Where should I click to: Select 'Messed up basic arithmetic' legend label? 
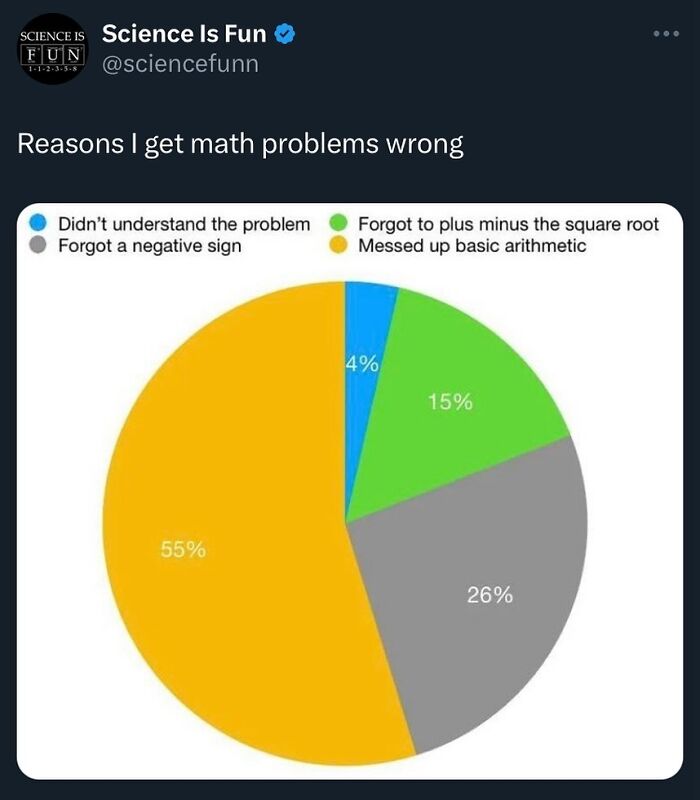(x=472, y=245)
